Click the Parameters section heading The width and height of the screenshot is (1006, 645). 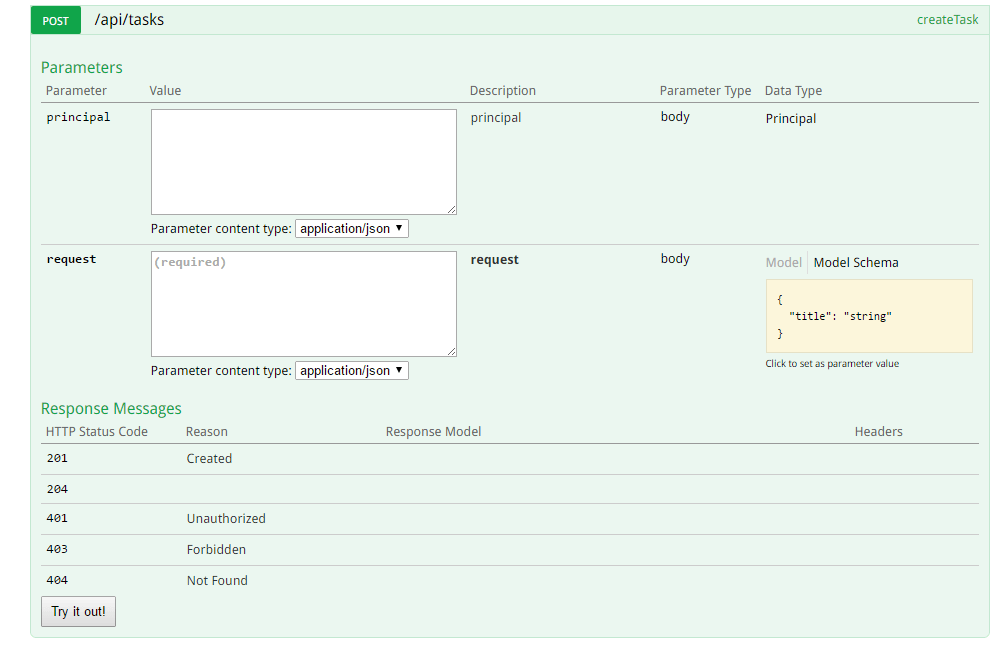[81, 67]
